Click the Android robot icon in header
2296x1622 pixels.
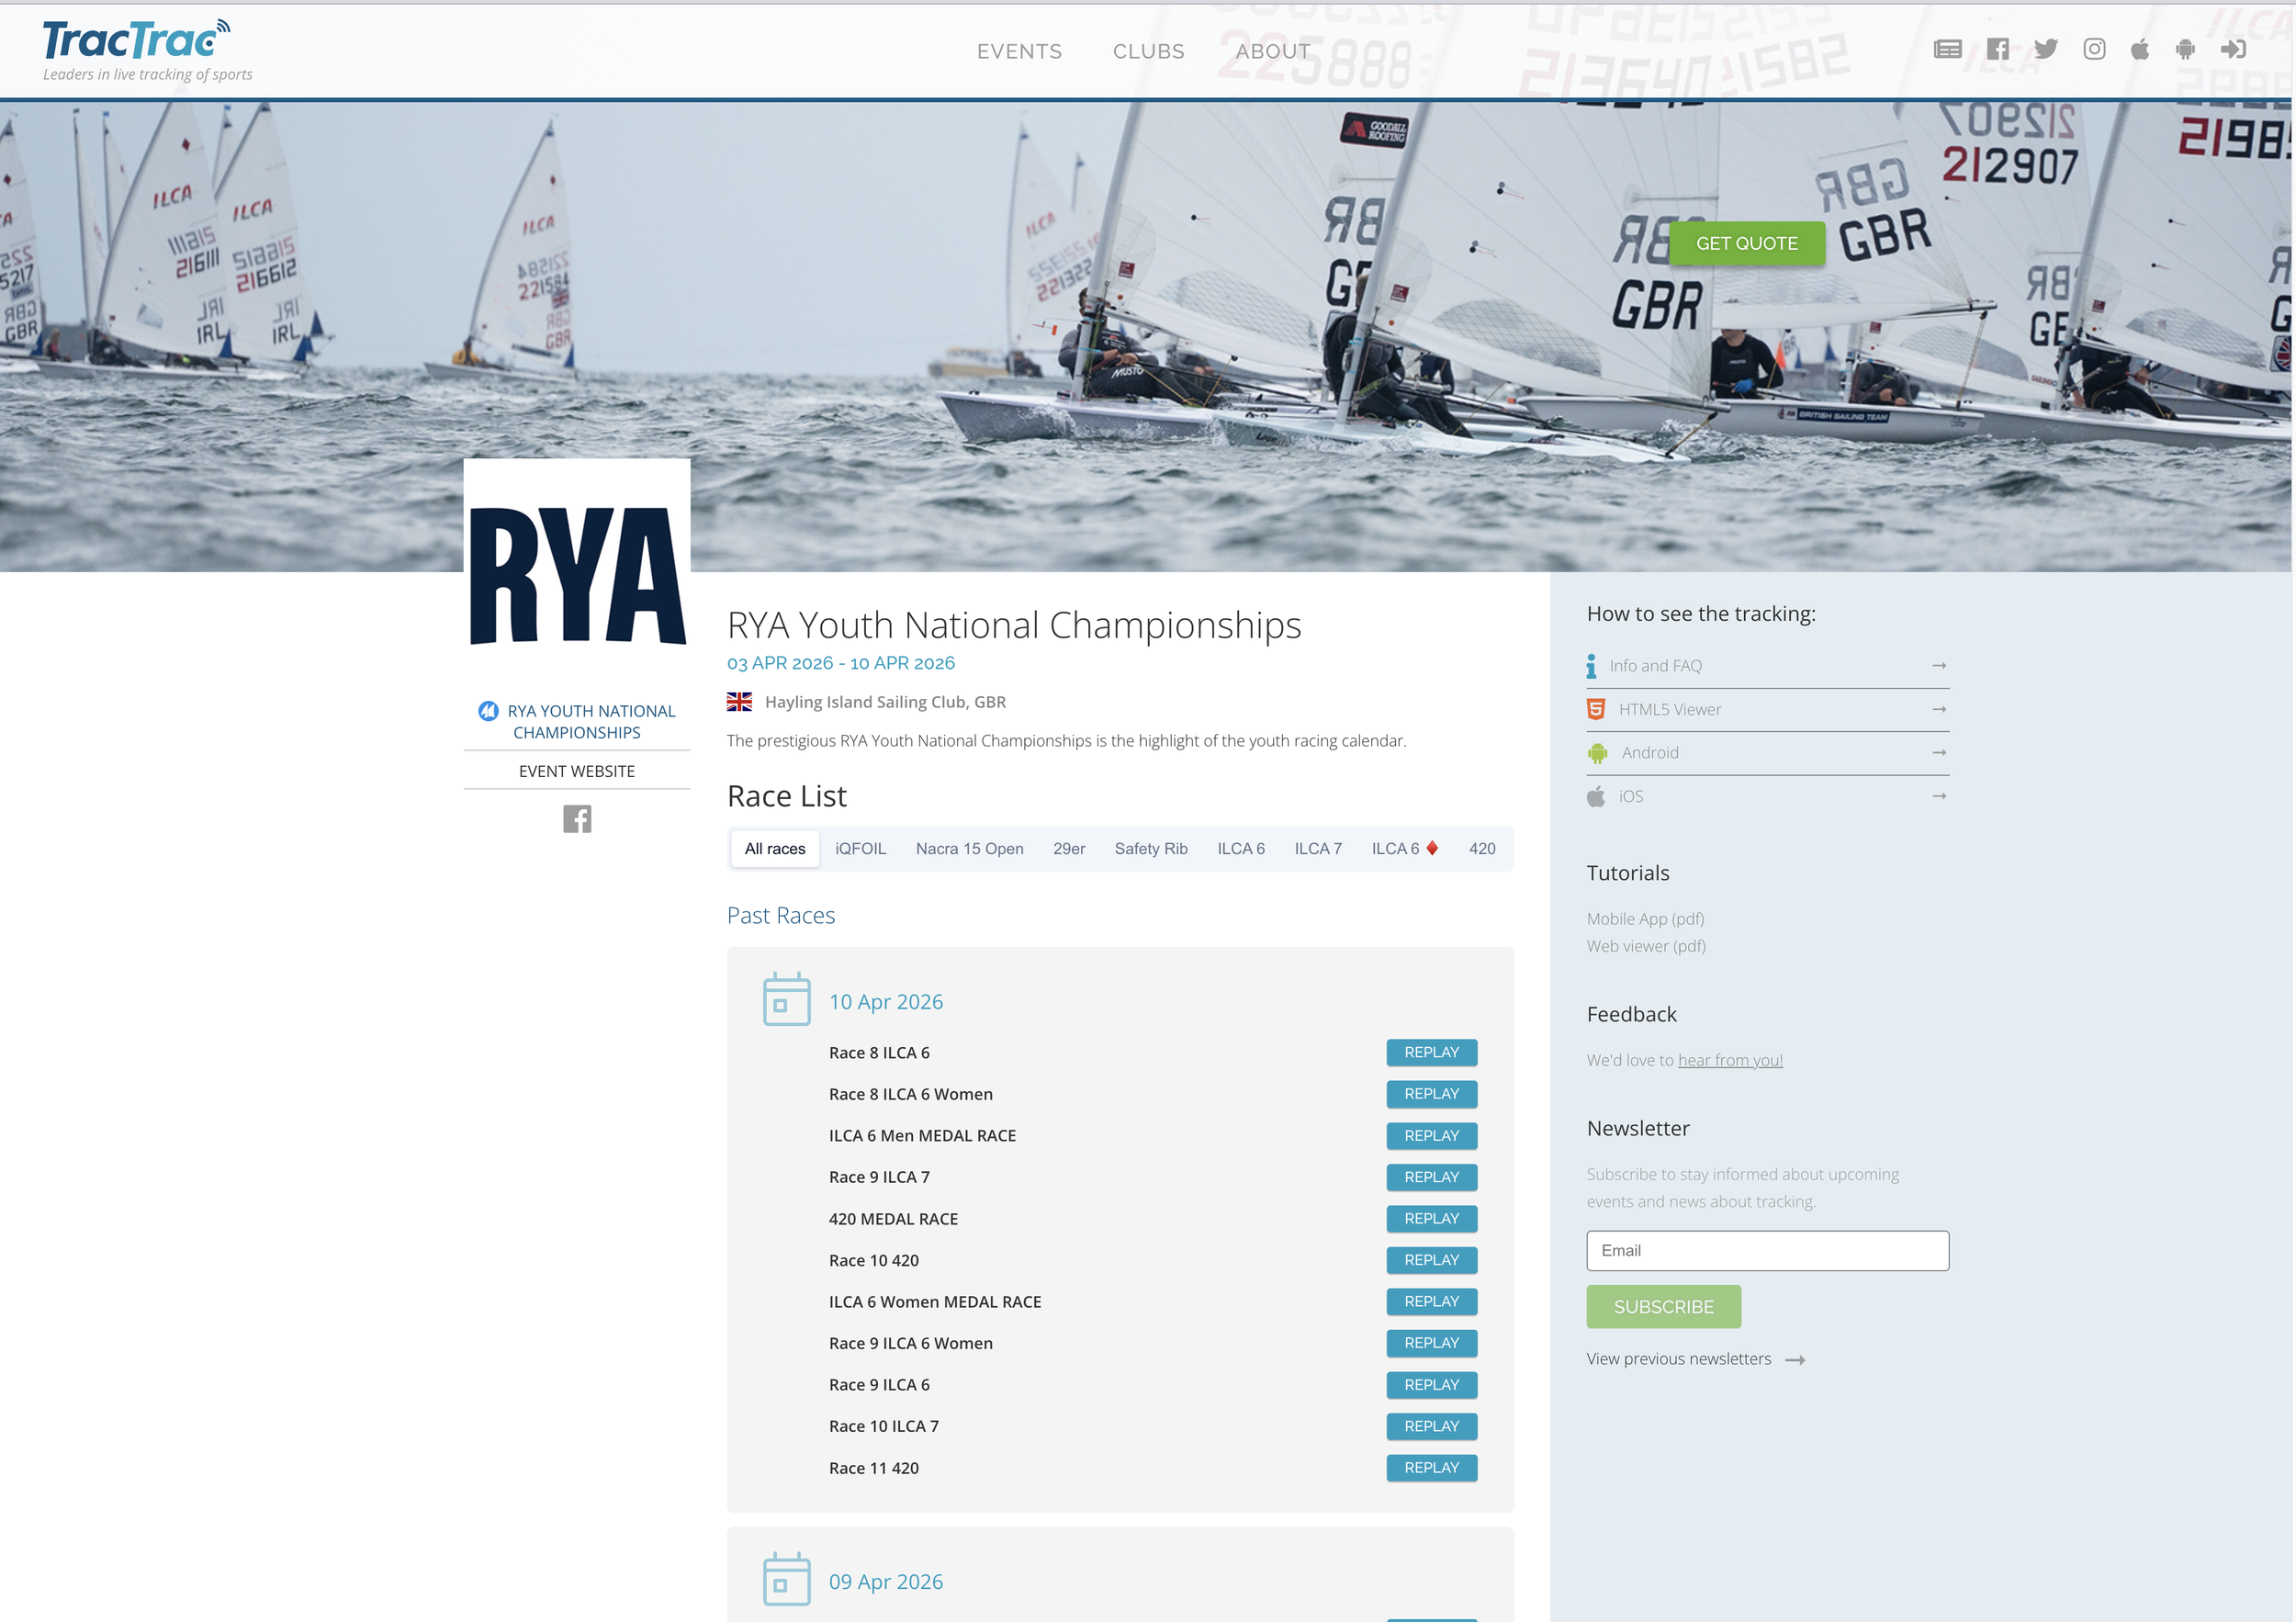click(2185, 50)
